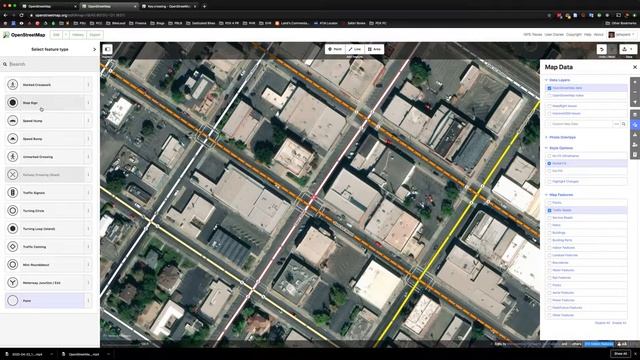
Task: Open the Issues pane
Action: pyautogui.click(x=635, y=134)
